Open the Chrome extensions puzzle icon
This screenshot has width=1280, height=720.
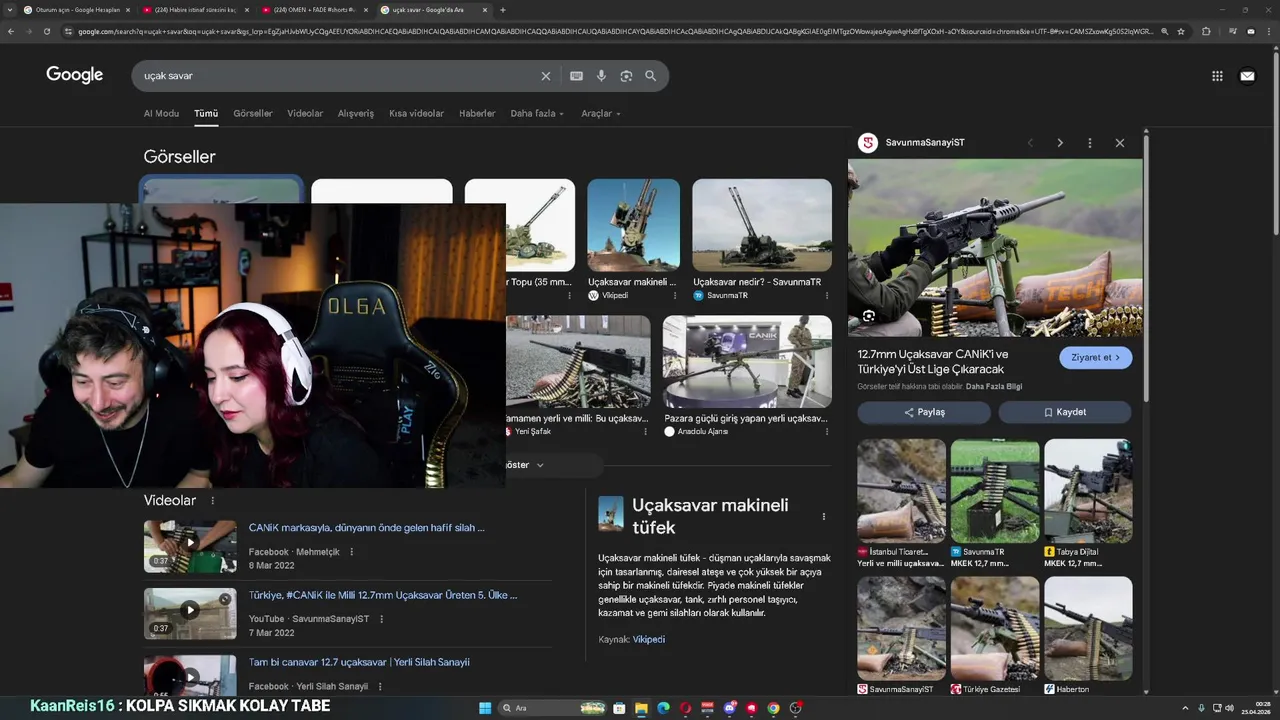pyautogui.click(x=1206, y=31)
